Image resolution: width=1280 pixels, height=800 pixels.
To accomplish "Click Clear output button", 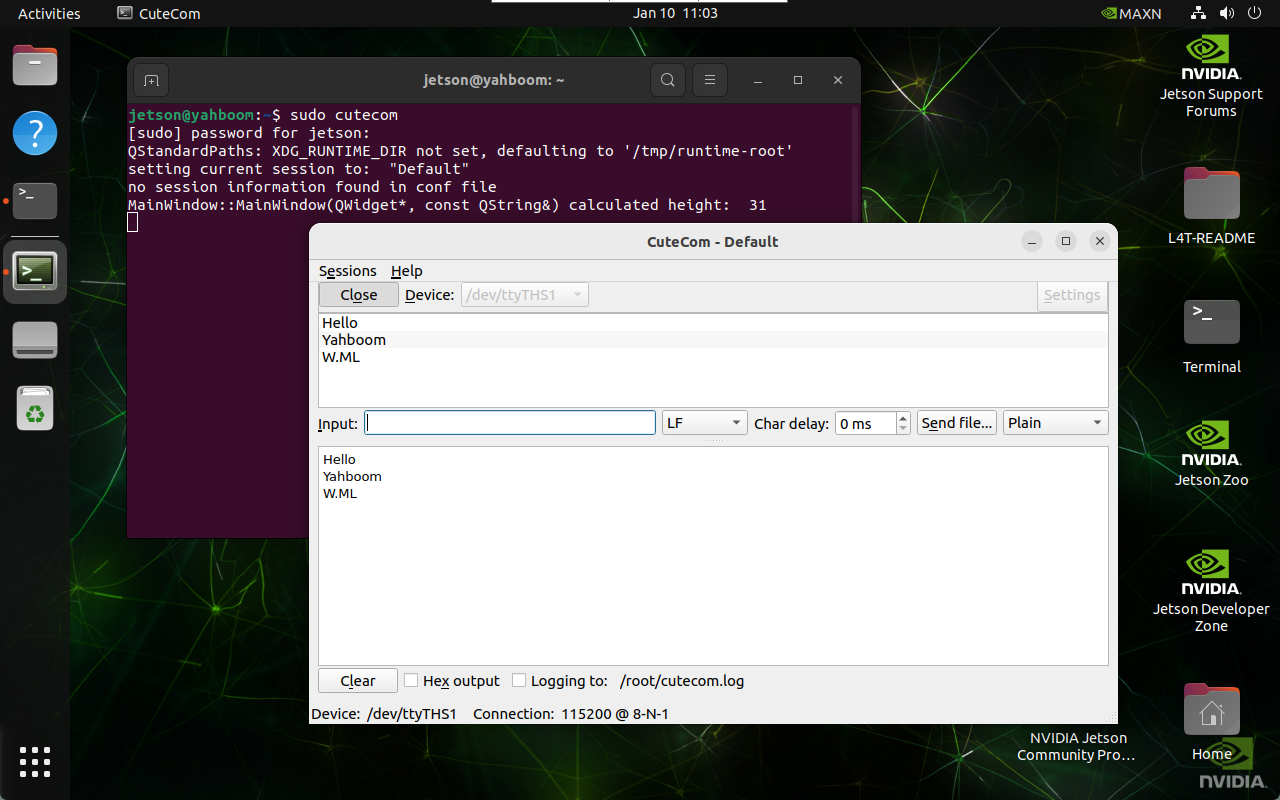I will pos(358,681).
